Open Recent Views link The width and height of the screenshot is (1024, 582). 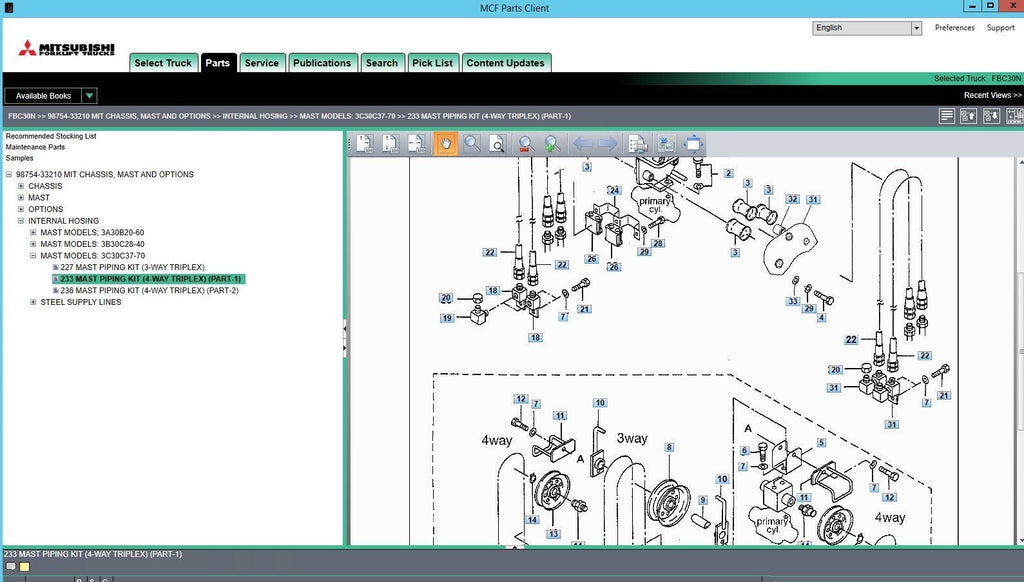coord(992,96)
